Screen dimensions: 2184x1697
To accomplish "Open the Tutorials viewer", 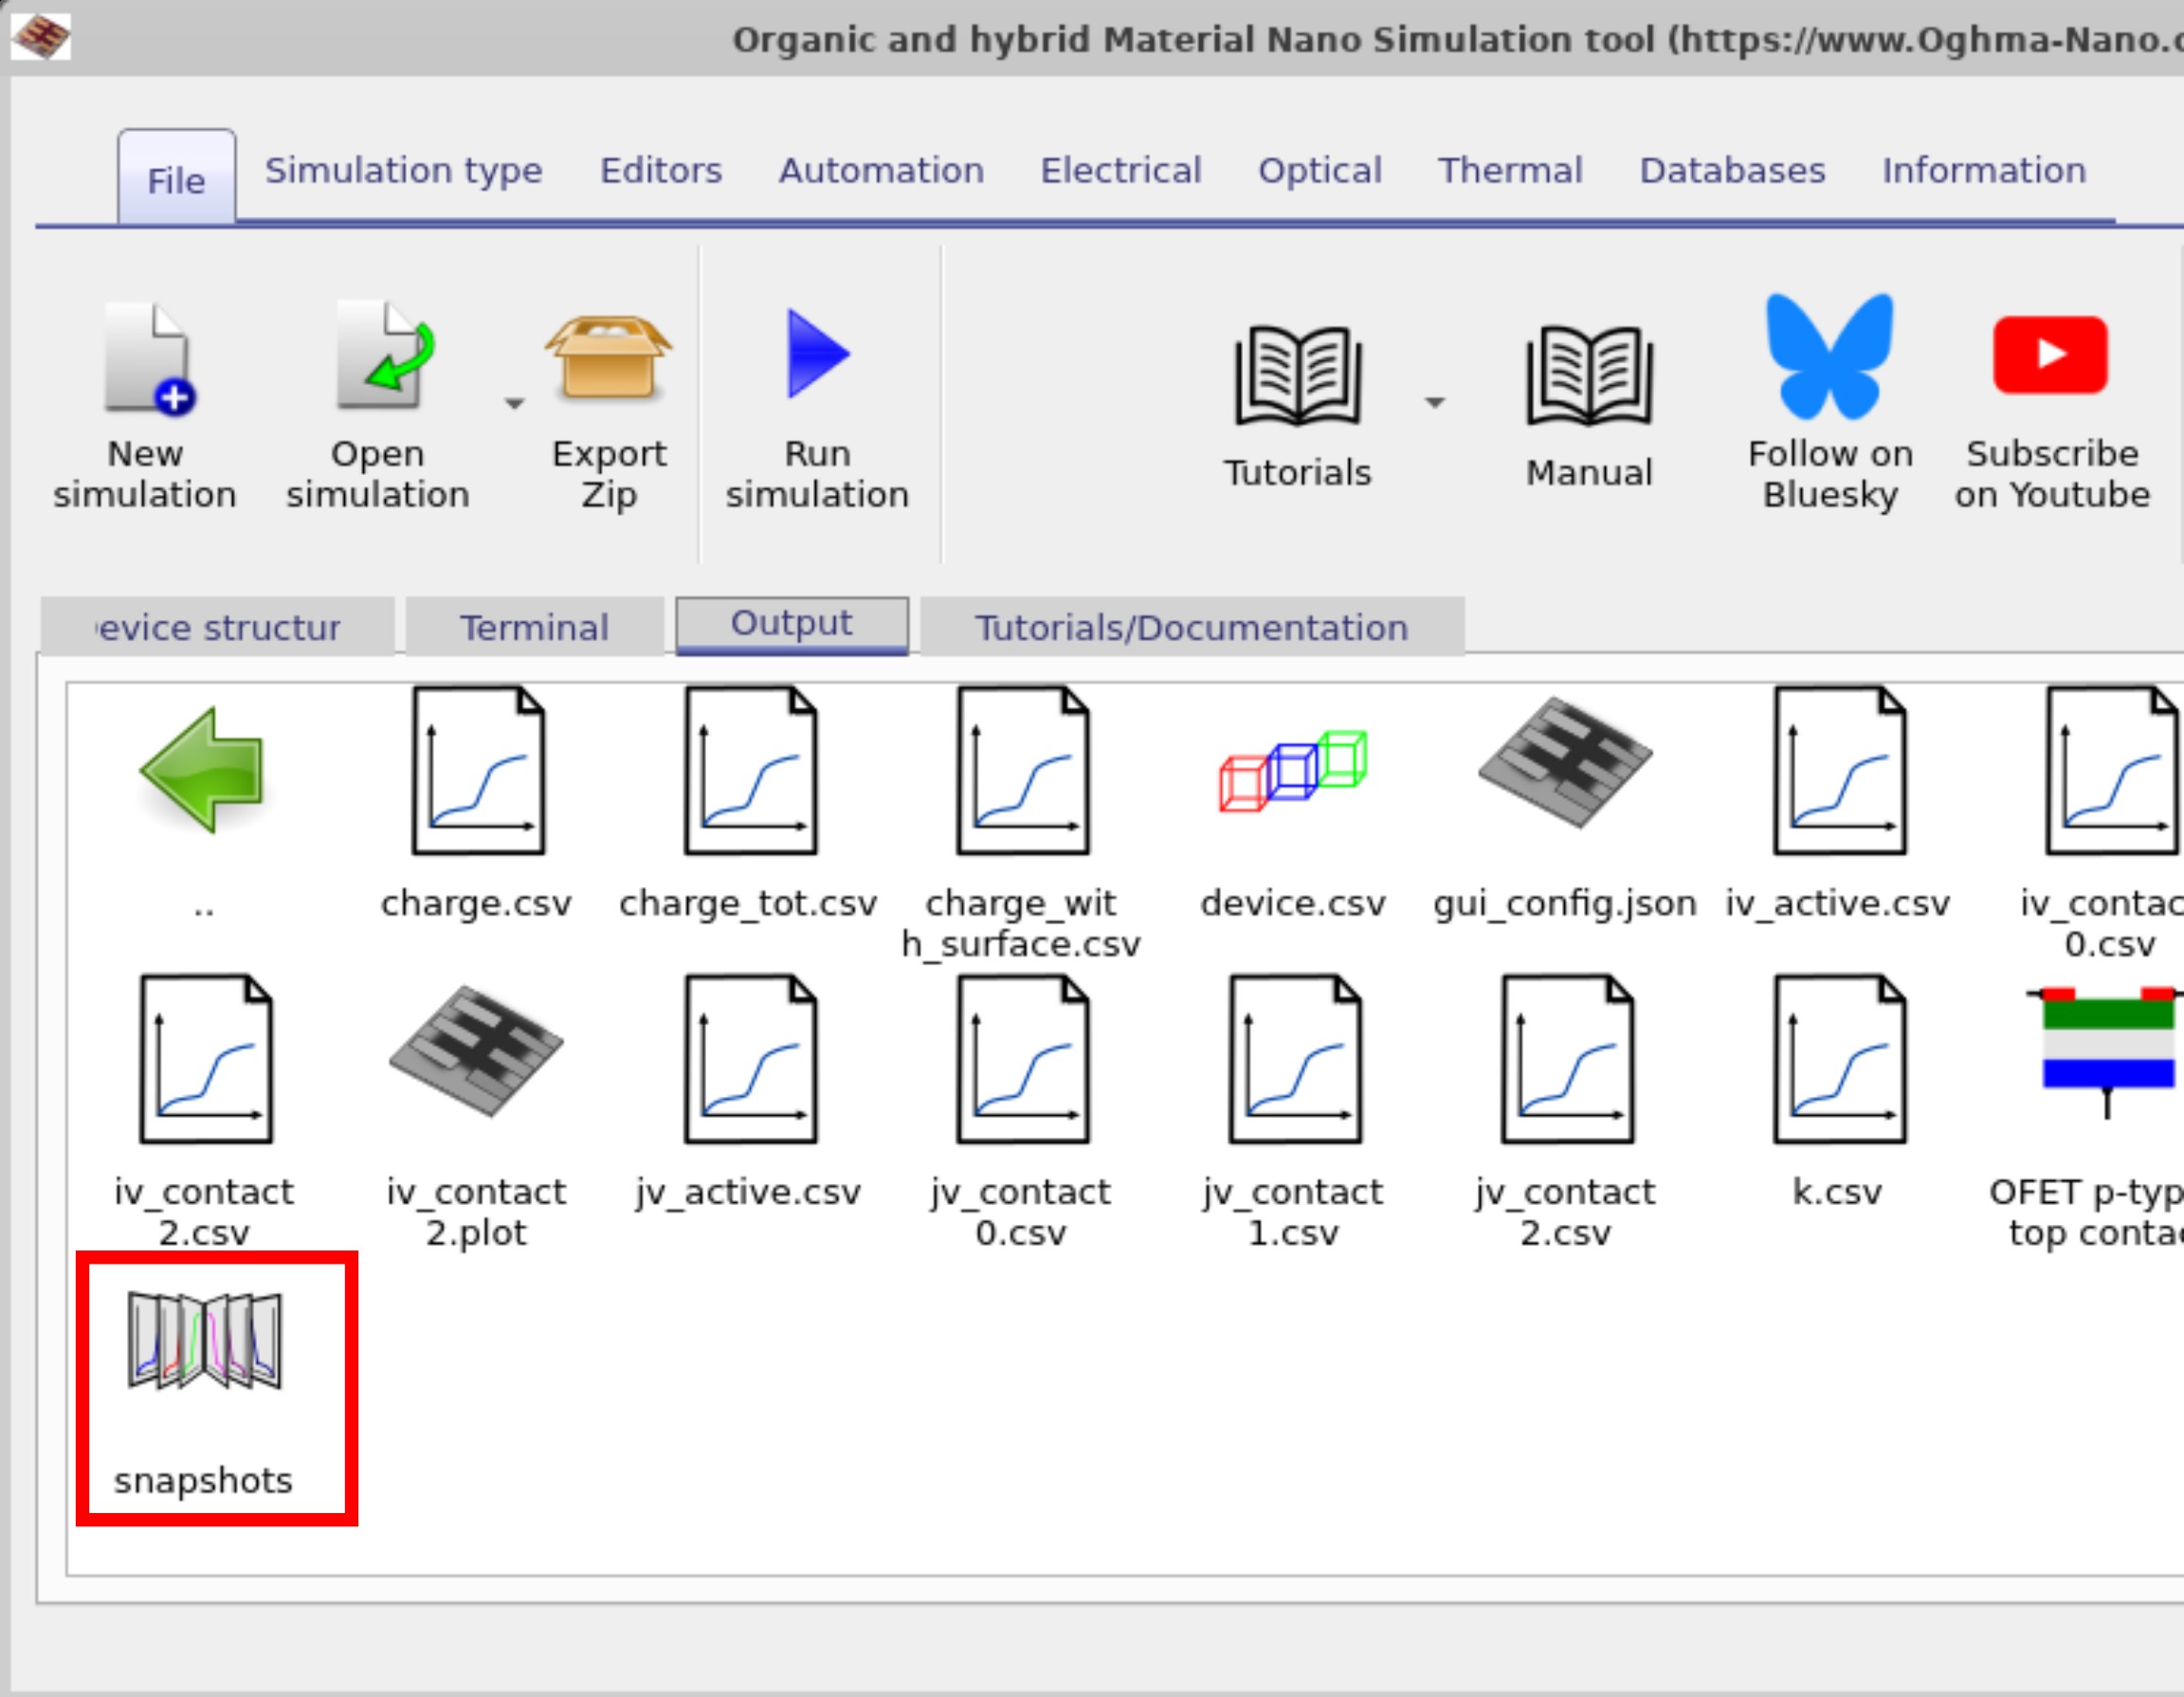I will pyautogui.click(x=1296, y=400).
